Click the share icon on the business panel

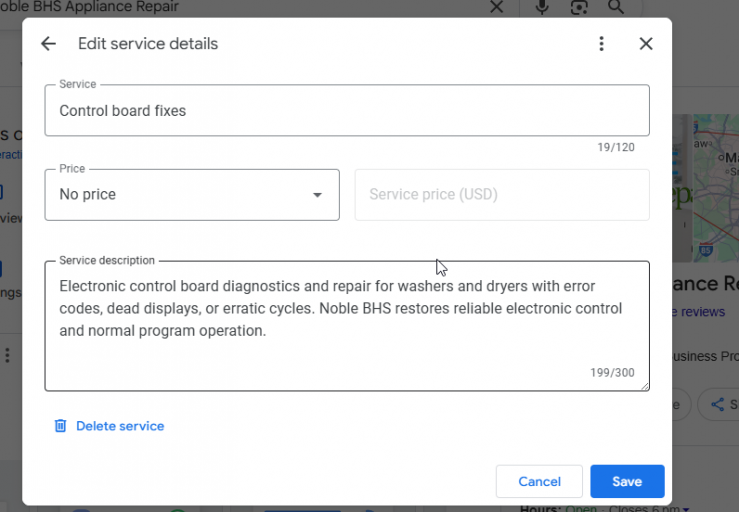point(717,405)
